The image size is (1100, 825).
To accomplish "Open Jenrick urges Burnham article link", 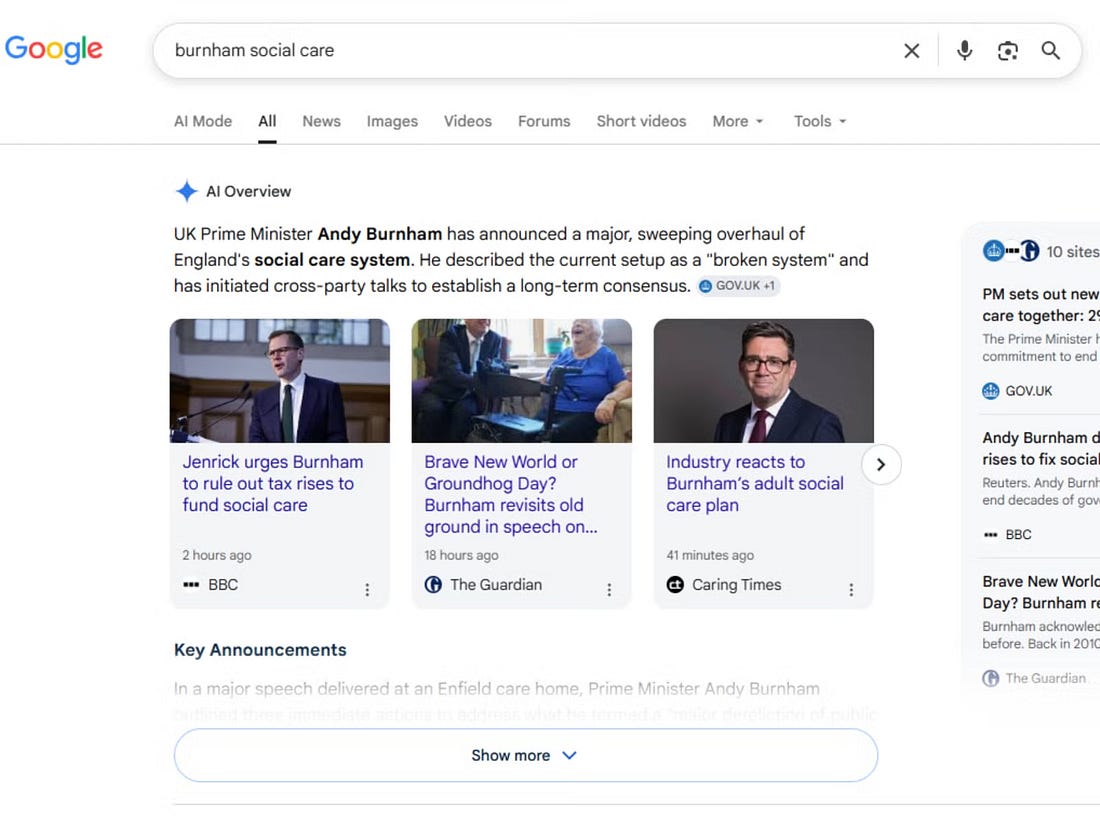I will tap(273, 483).
